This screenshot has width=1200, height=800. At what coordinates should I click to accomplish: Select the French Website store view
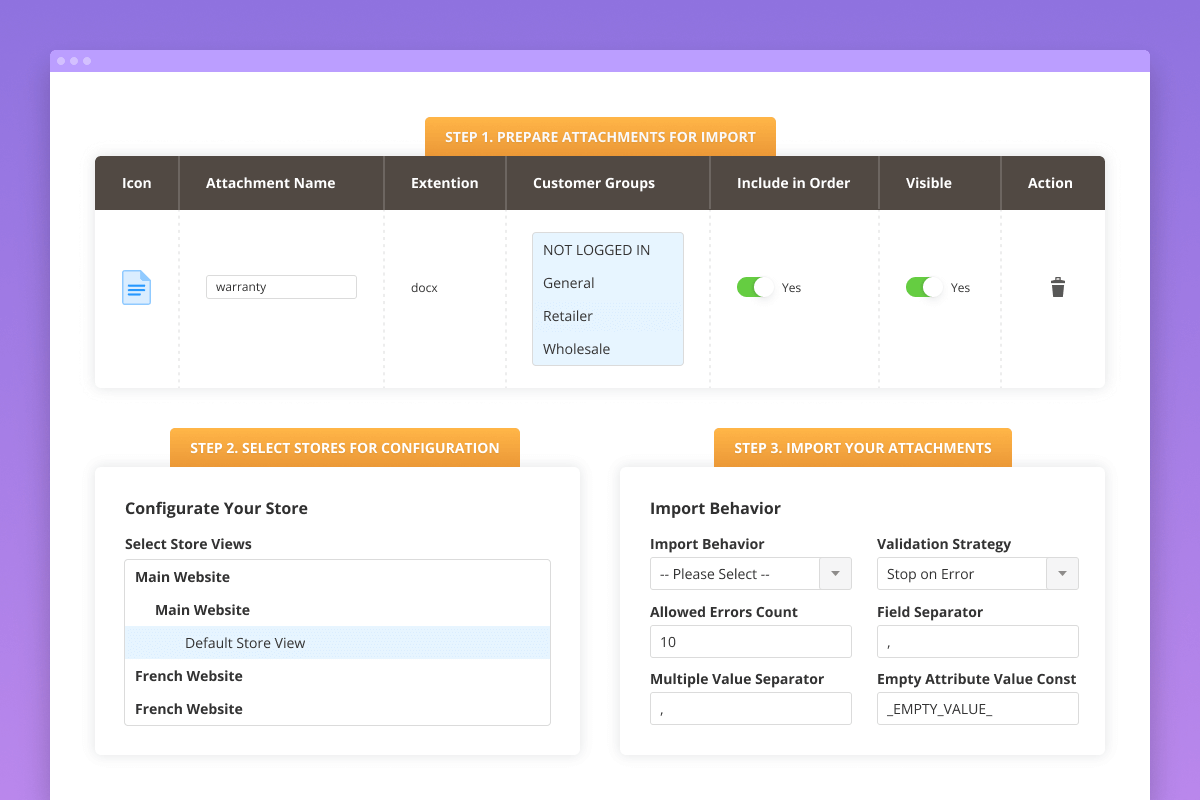pyautogui.click(x=189, y=675)
